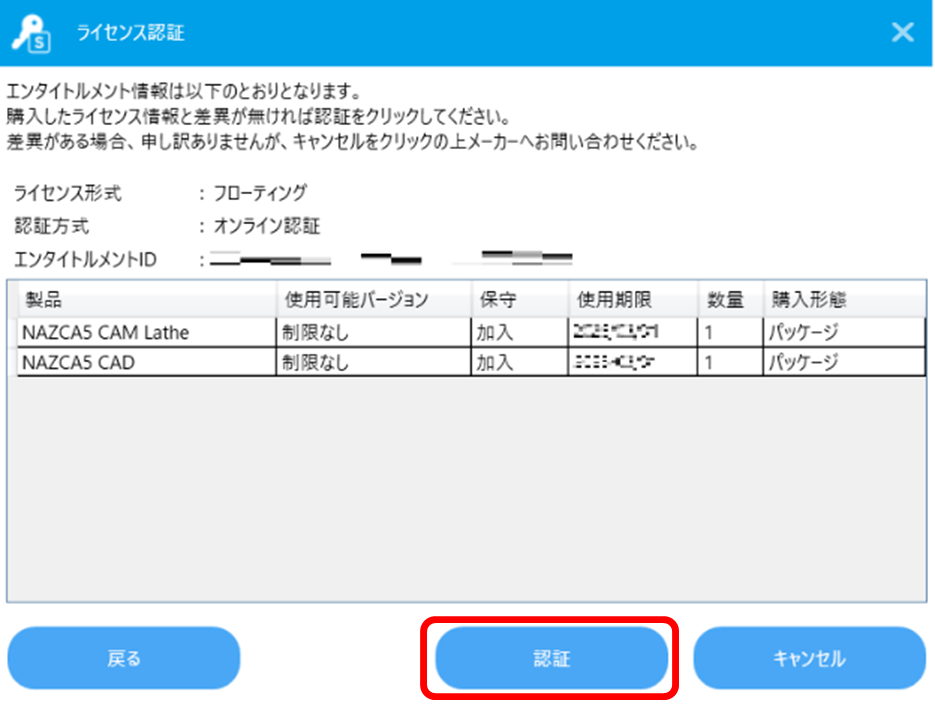This screenshot has width=935, height=707.
Task: Click パッケージ in the NAZCA5 CAM Lathe row
Action: point(803,333)
